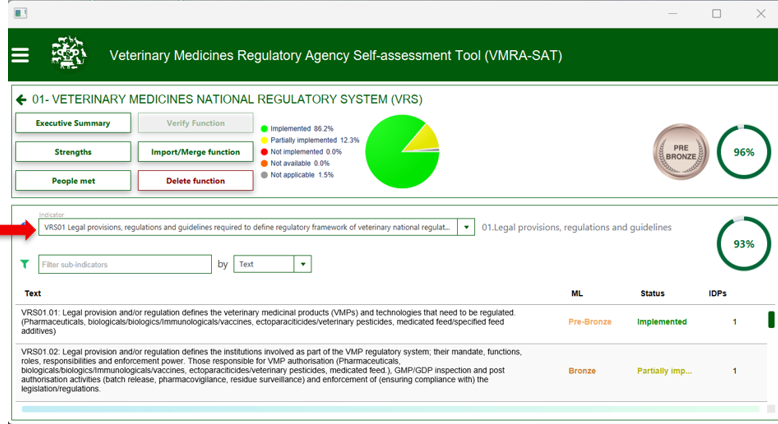Open the People met section
Image resolution: width=778 pixels, height=424 pixels.
(x=73, y=181)
